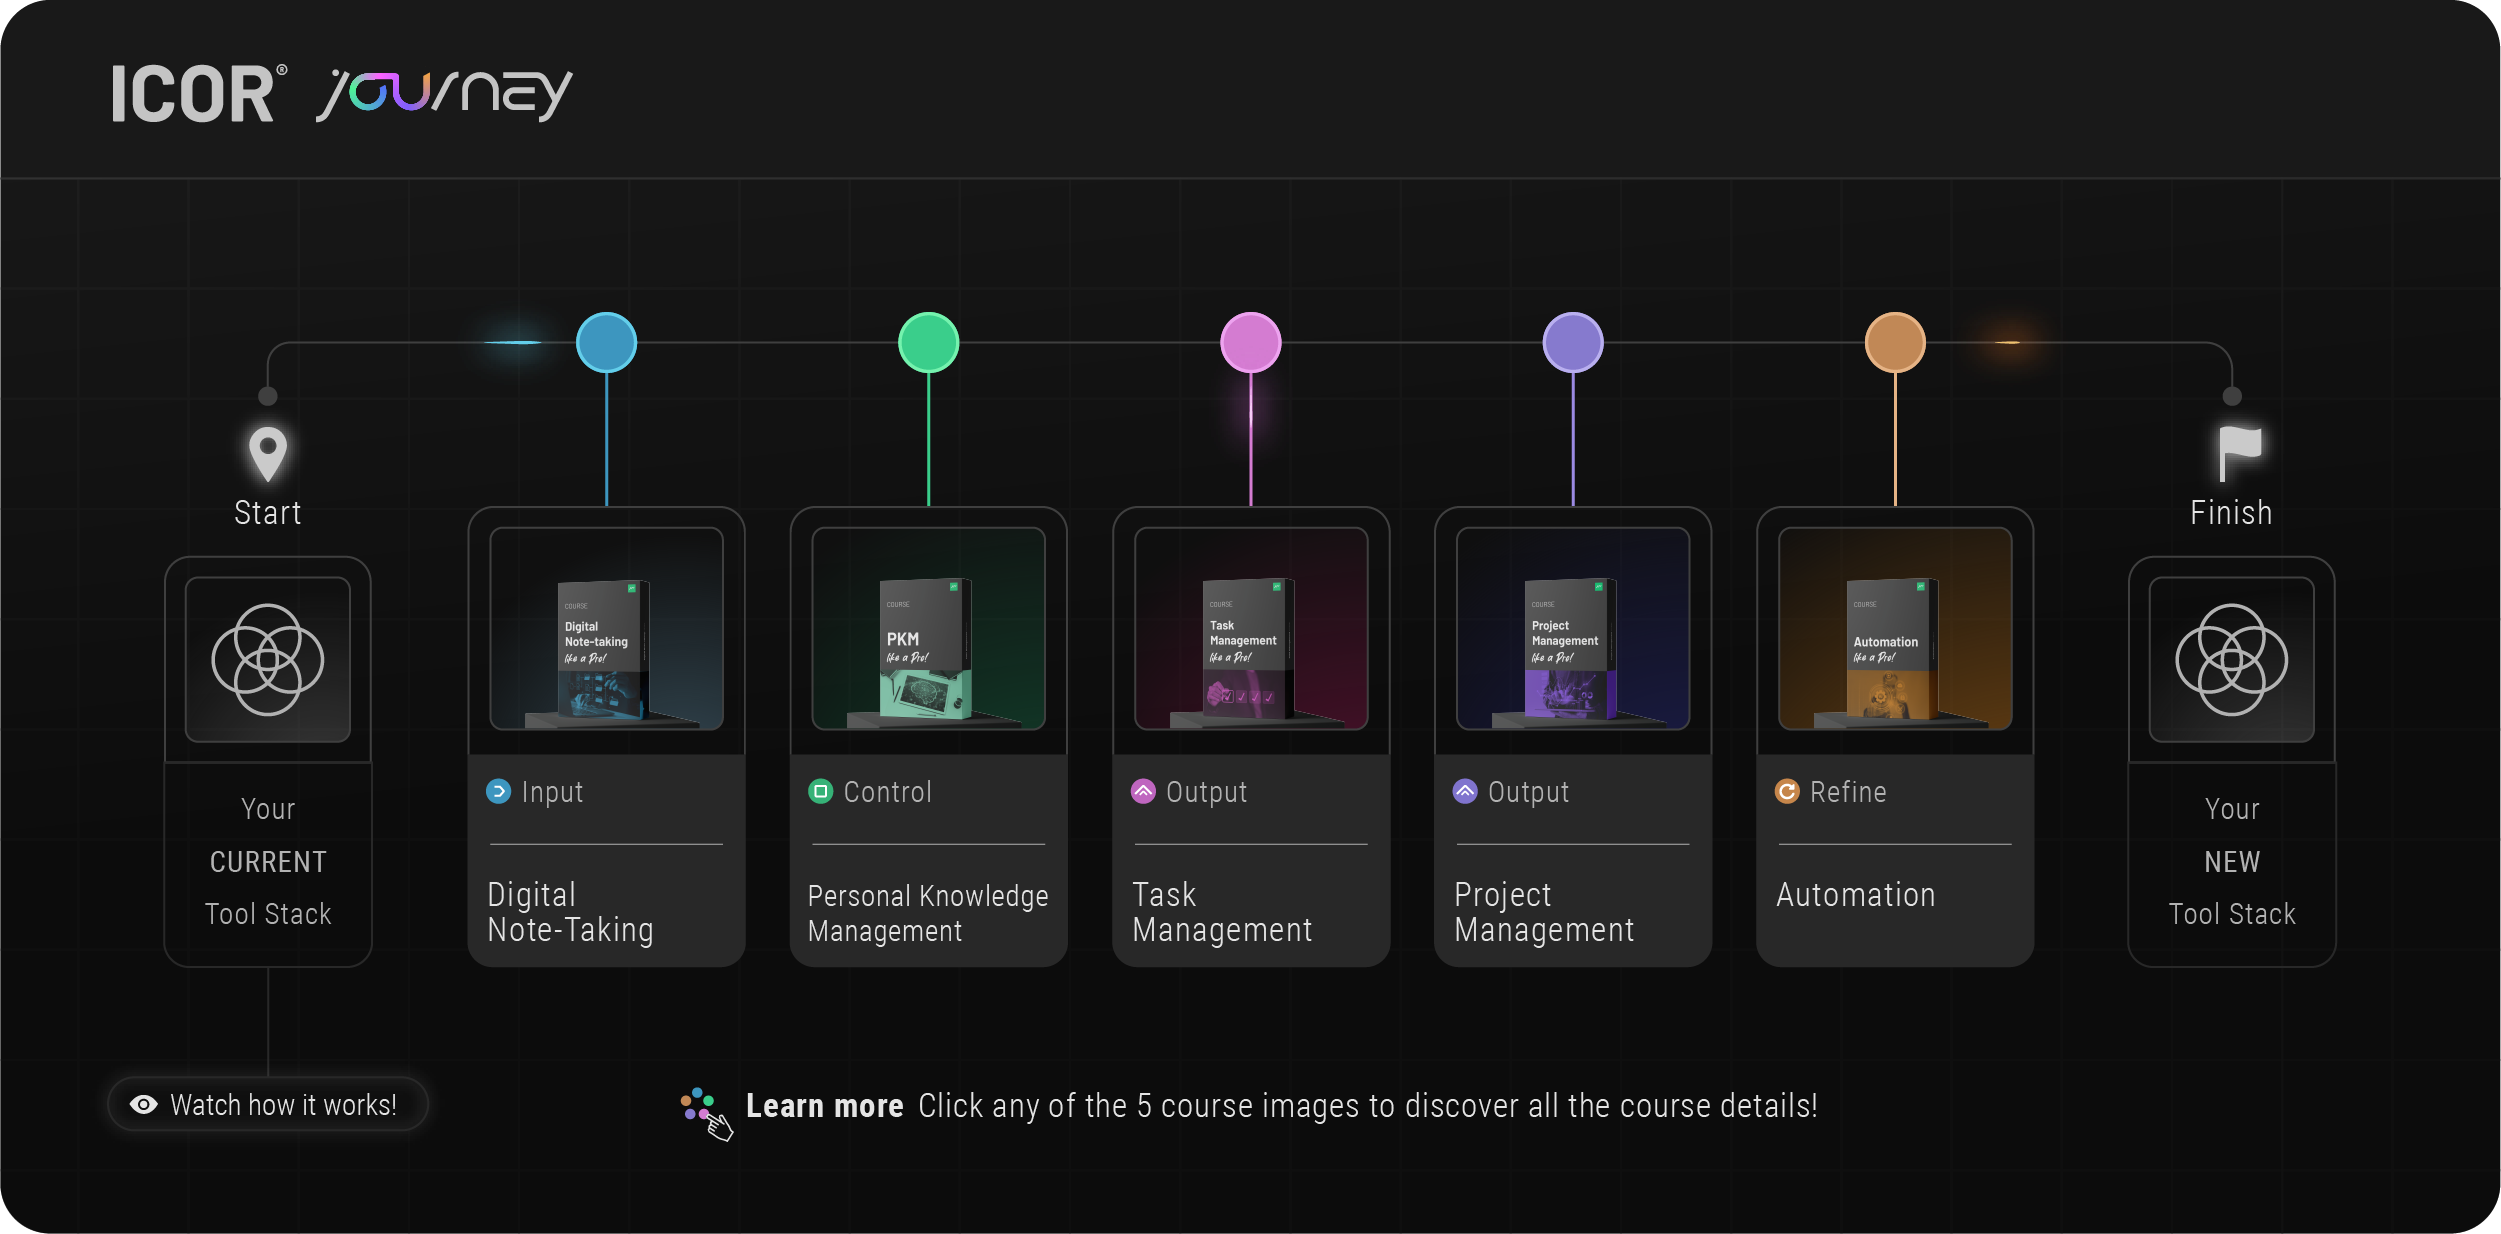Click the Learn more text
The image size is (2501, 1234).
(x=825, y=1105)
